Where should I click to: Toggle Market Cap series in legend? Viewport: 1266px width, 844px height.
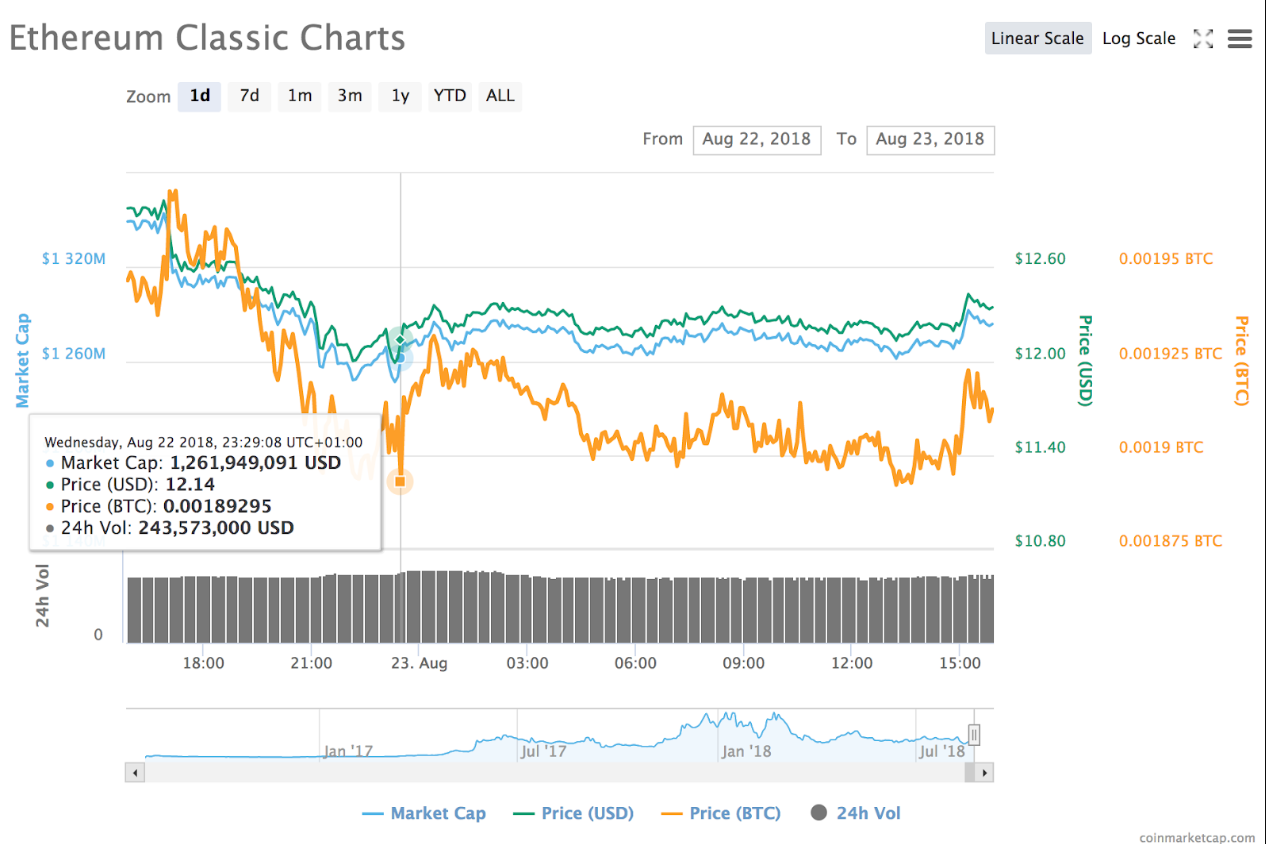pyautogui.click(x=424, y=814)
